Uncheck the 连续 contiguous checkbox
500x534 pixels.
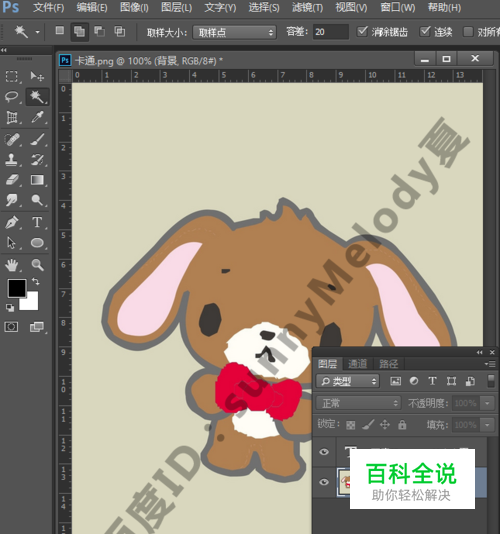tap(425, 32)
